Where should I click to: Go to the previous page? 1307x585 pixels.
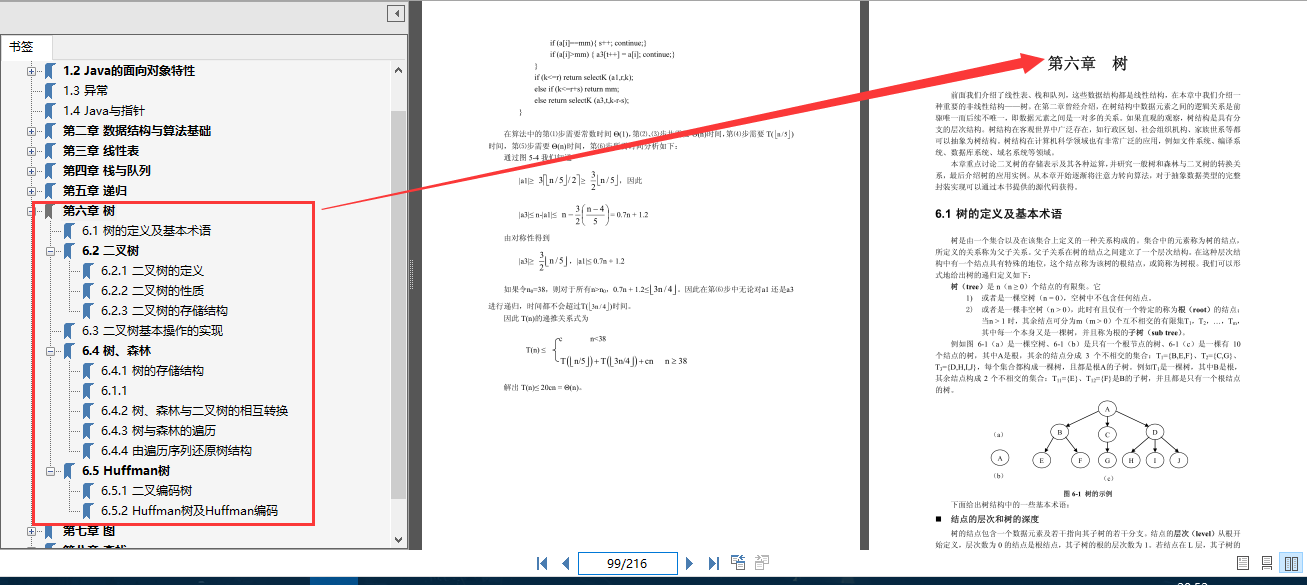(x=565, y=564)
